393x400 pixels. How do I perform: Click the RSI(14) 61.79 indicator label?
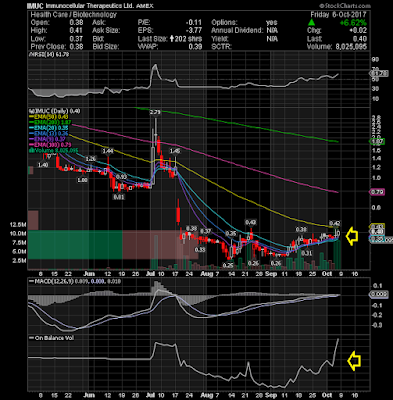click(49, 54)
